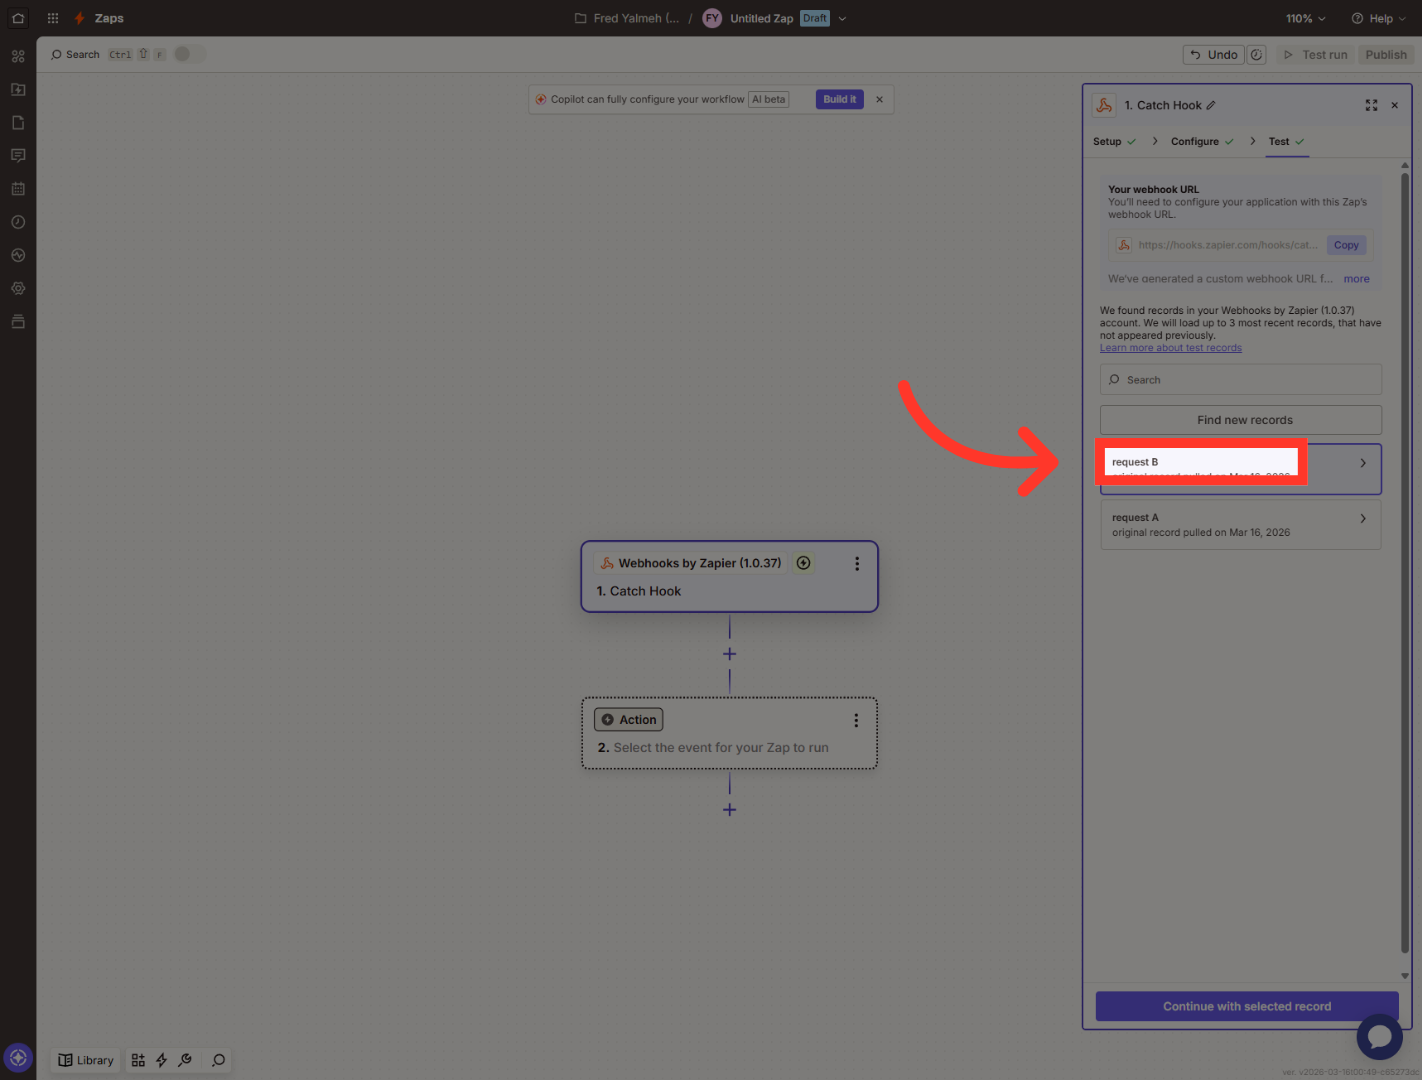This screenshot has width=1422, height=1080.
Task: Select the Test tab
Action: click(1287, 141)
